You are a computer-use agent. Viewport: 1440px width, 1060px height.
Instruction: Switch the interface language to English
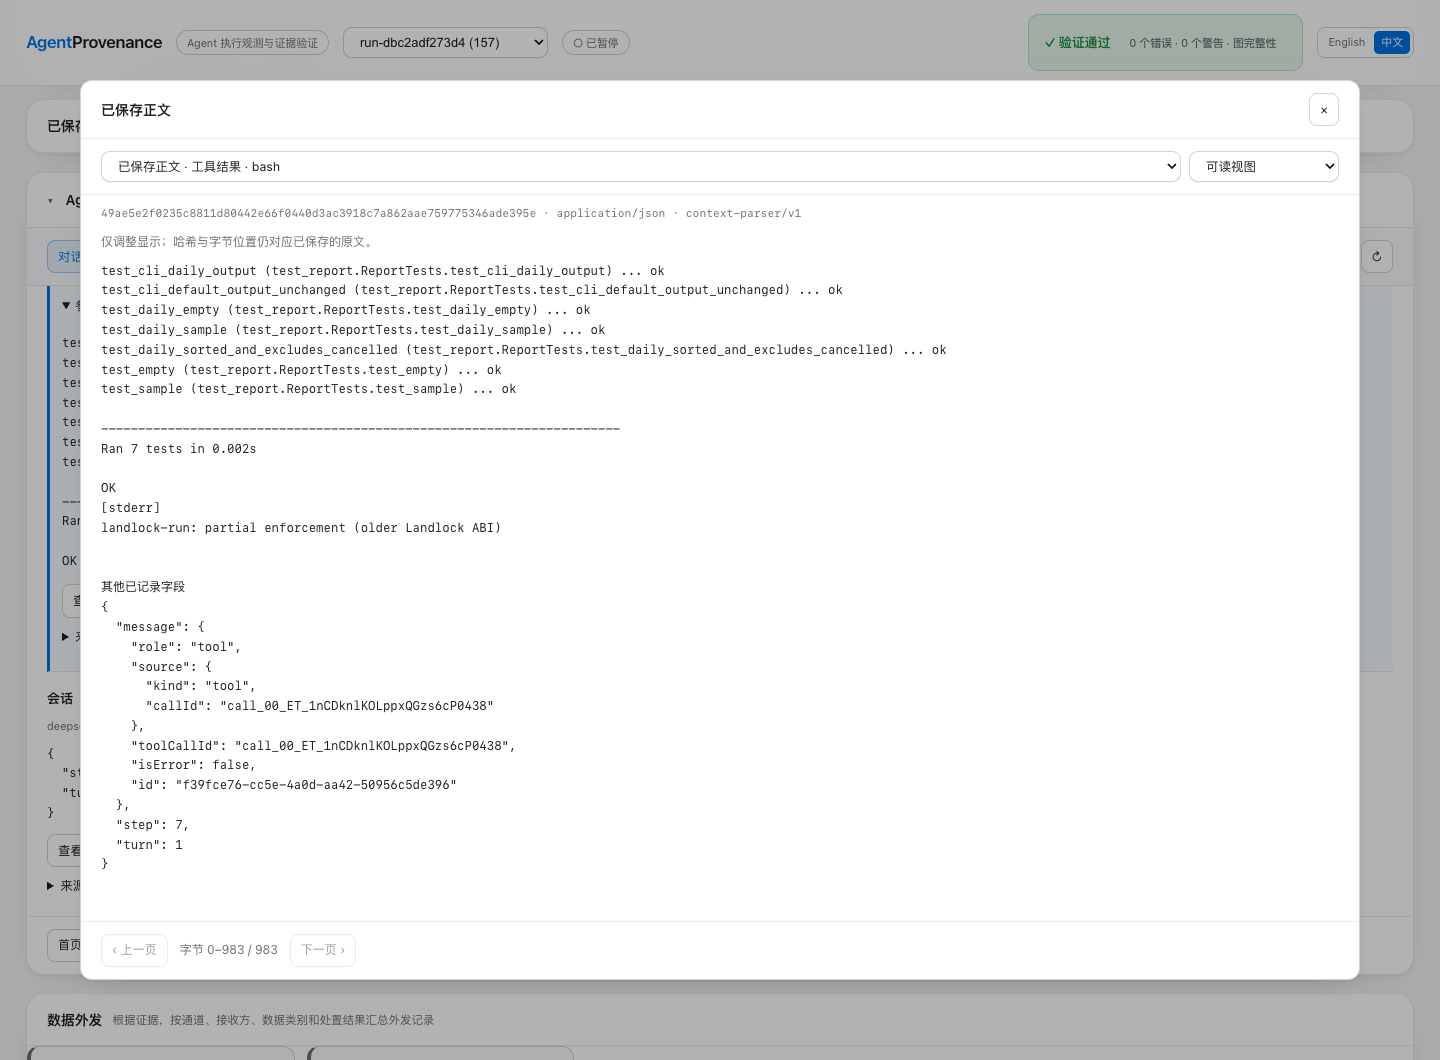coord(1346,42)
